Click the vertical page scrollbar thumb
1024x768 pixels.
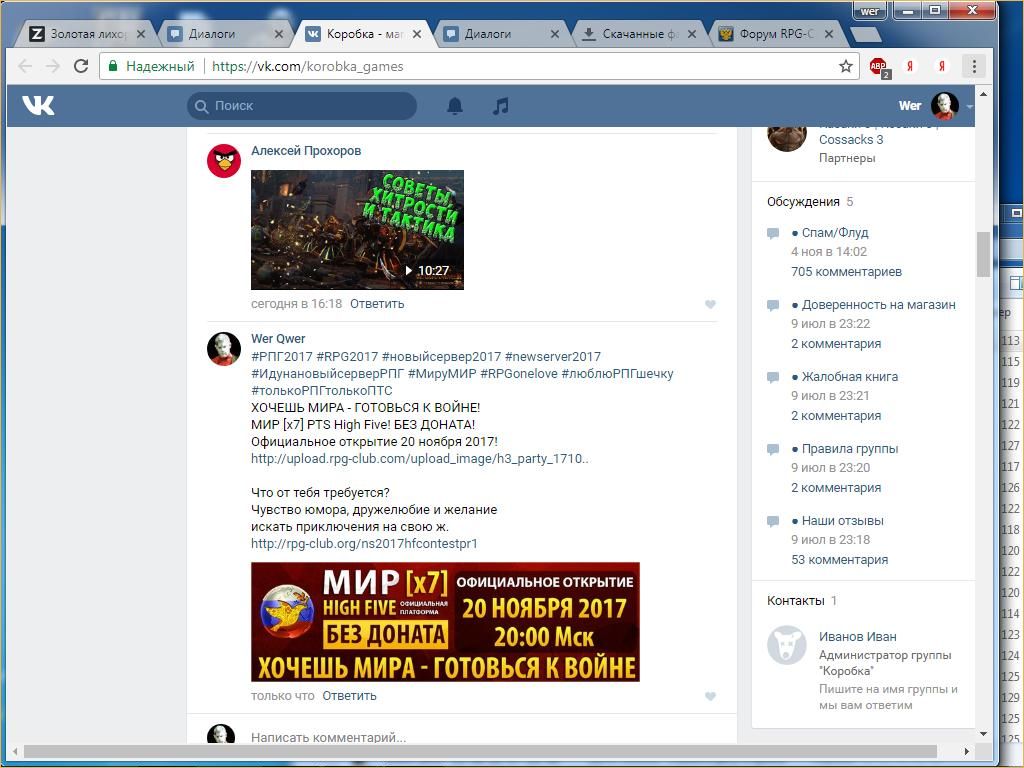pyautogui.click(x=983, y=255)
